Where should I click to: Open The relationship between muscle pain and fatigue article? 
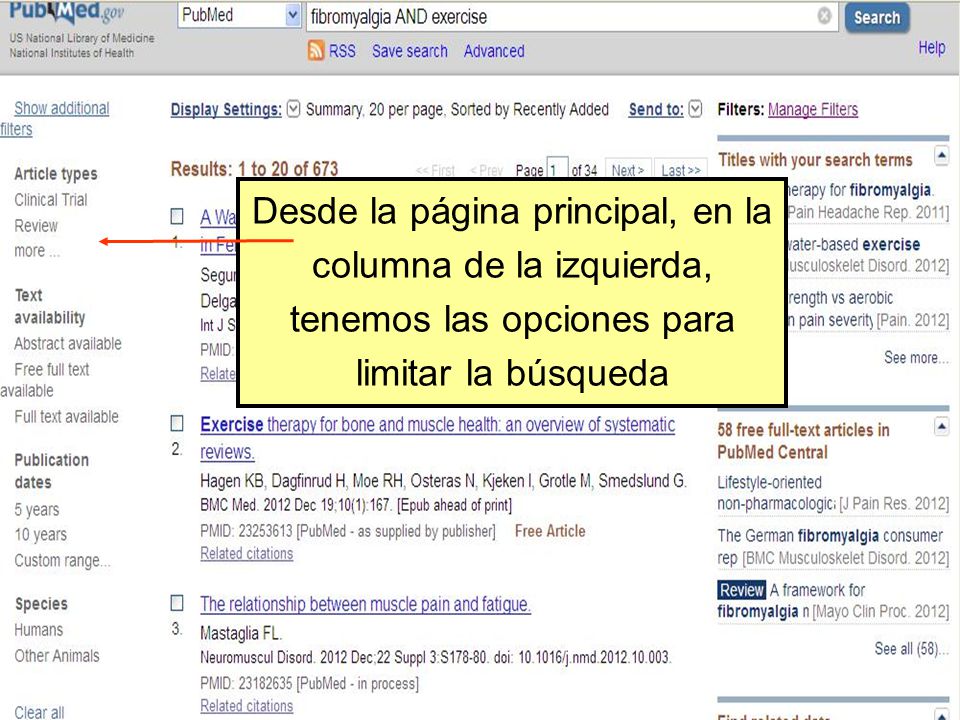click(x=366, y=604)
